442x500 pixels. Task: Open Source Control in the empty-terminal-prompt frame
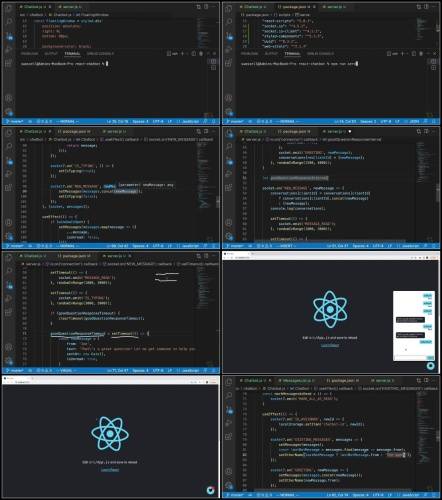pos(9,36)
